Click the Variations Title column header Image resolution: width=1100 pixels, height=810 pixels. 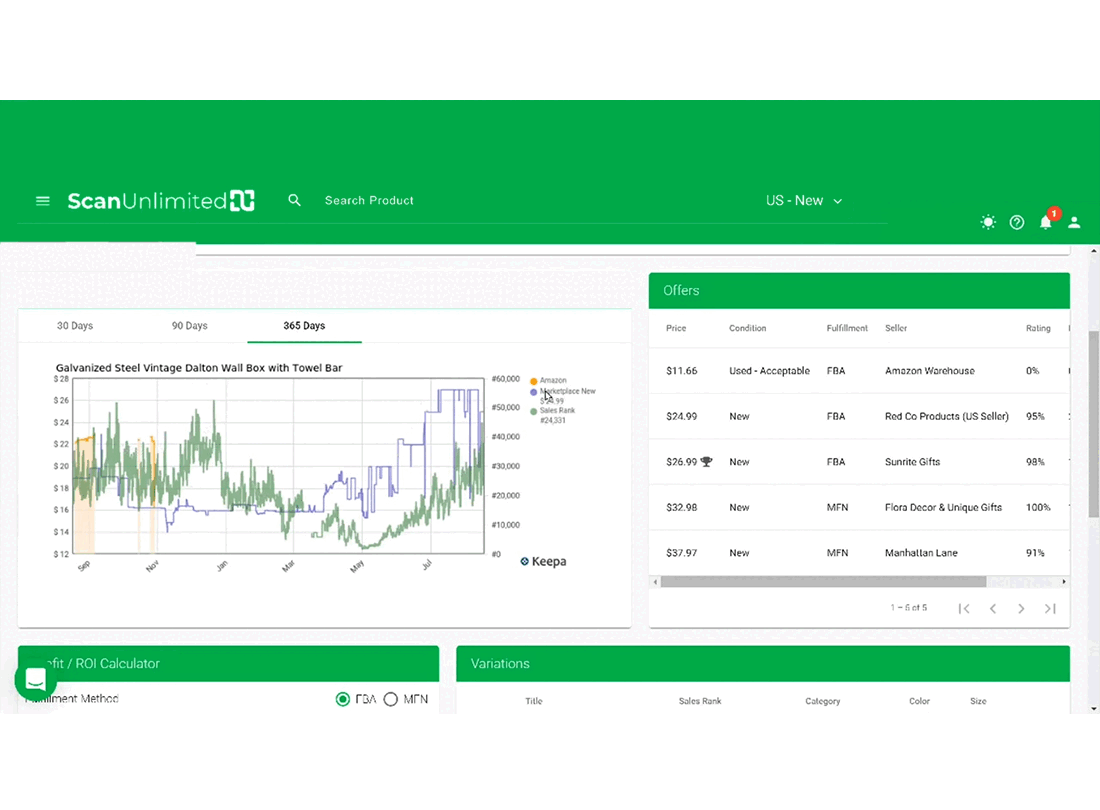tap(534, 701)
